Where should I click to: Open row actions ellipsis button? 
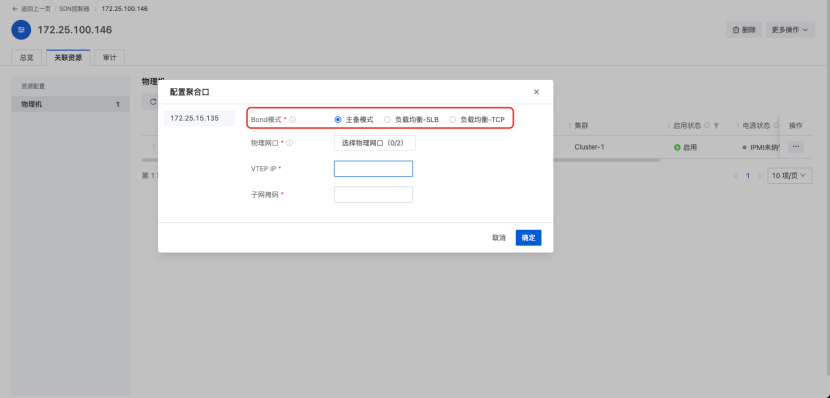pyautogui.click(x=796, y=147)
